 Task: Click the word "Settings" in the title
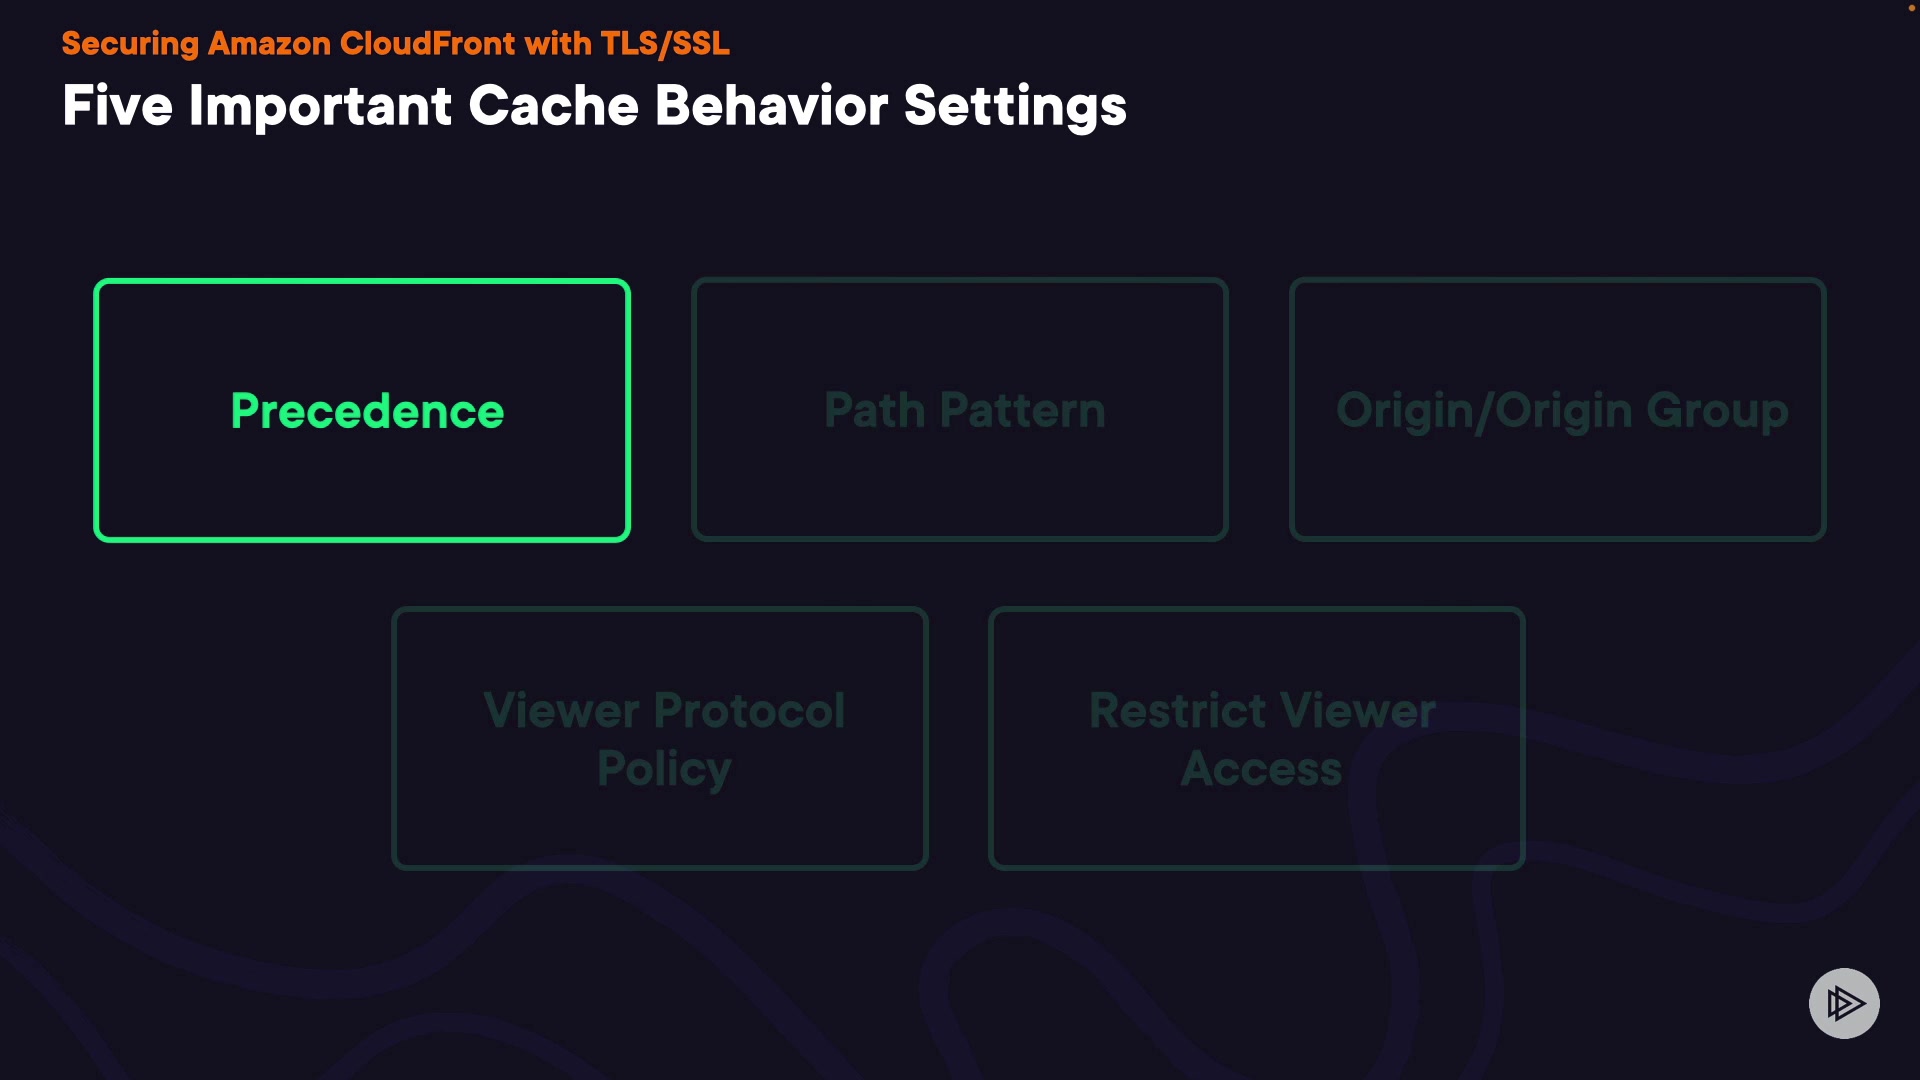[1015, 107]
